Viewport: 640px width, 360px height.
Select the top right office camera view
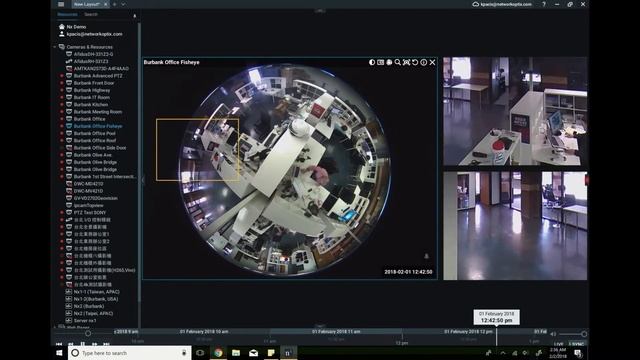tap(515, 111)
